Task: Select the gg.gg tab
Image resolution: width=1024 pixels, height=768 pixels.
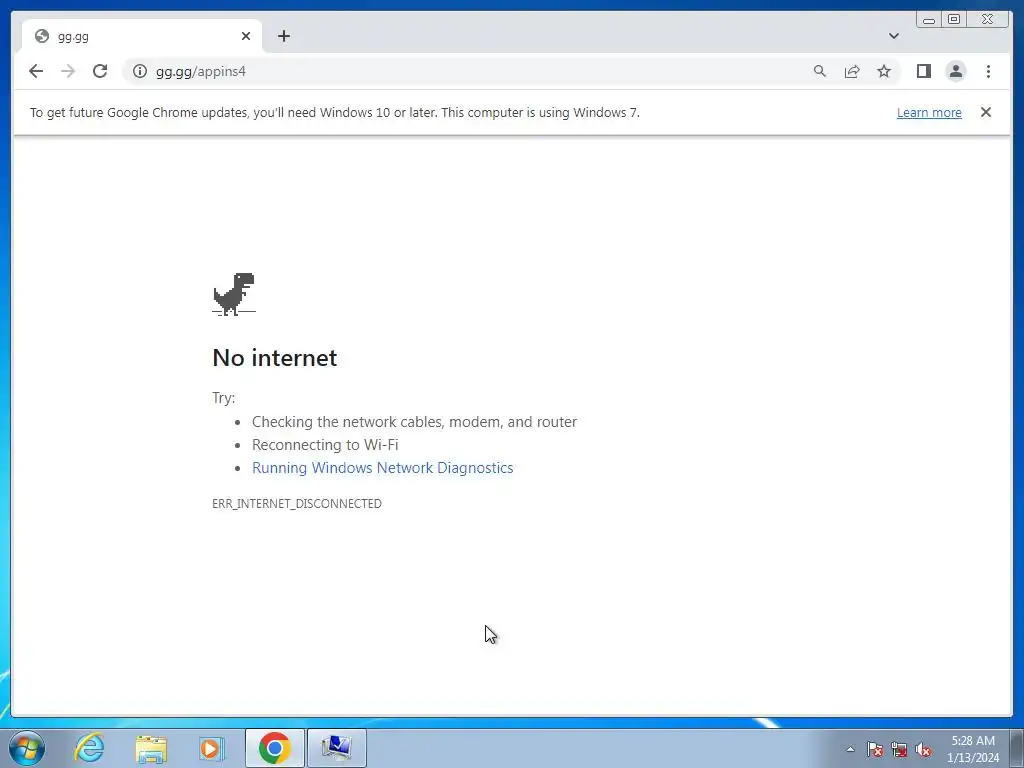Action: (x=142, y=36)
